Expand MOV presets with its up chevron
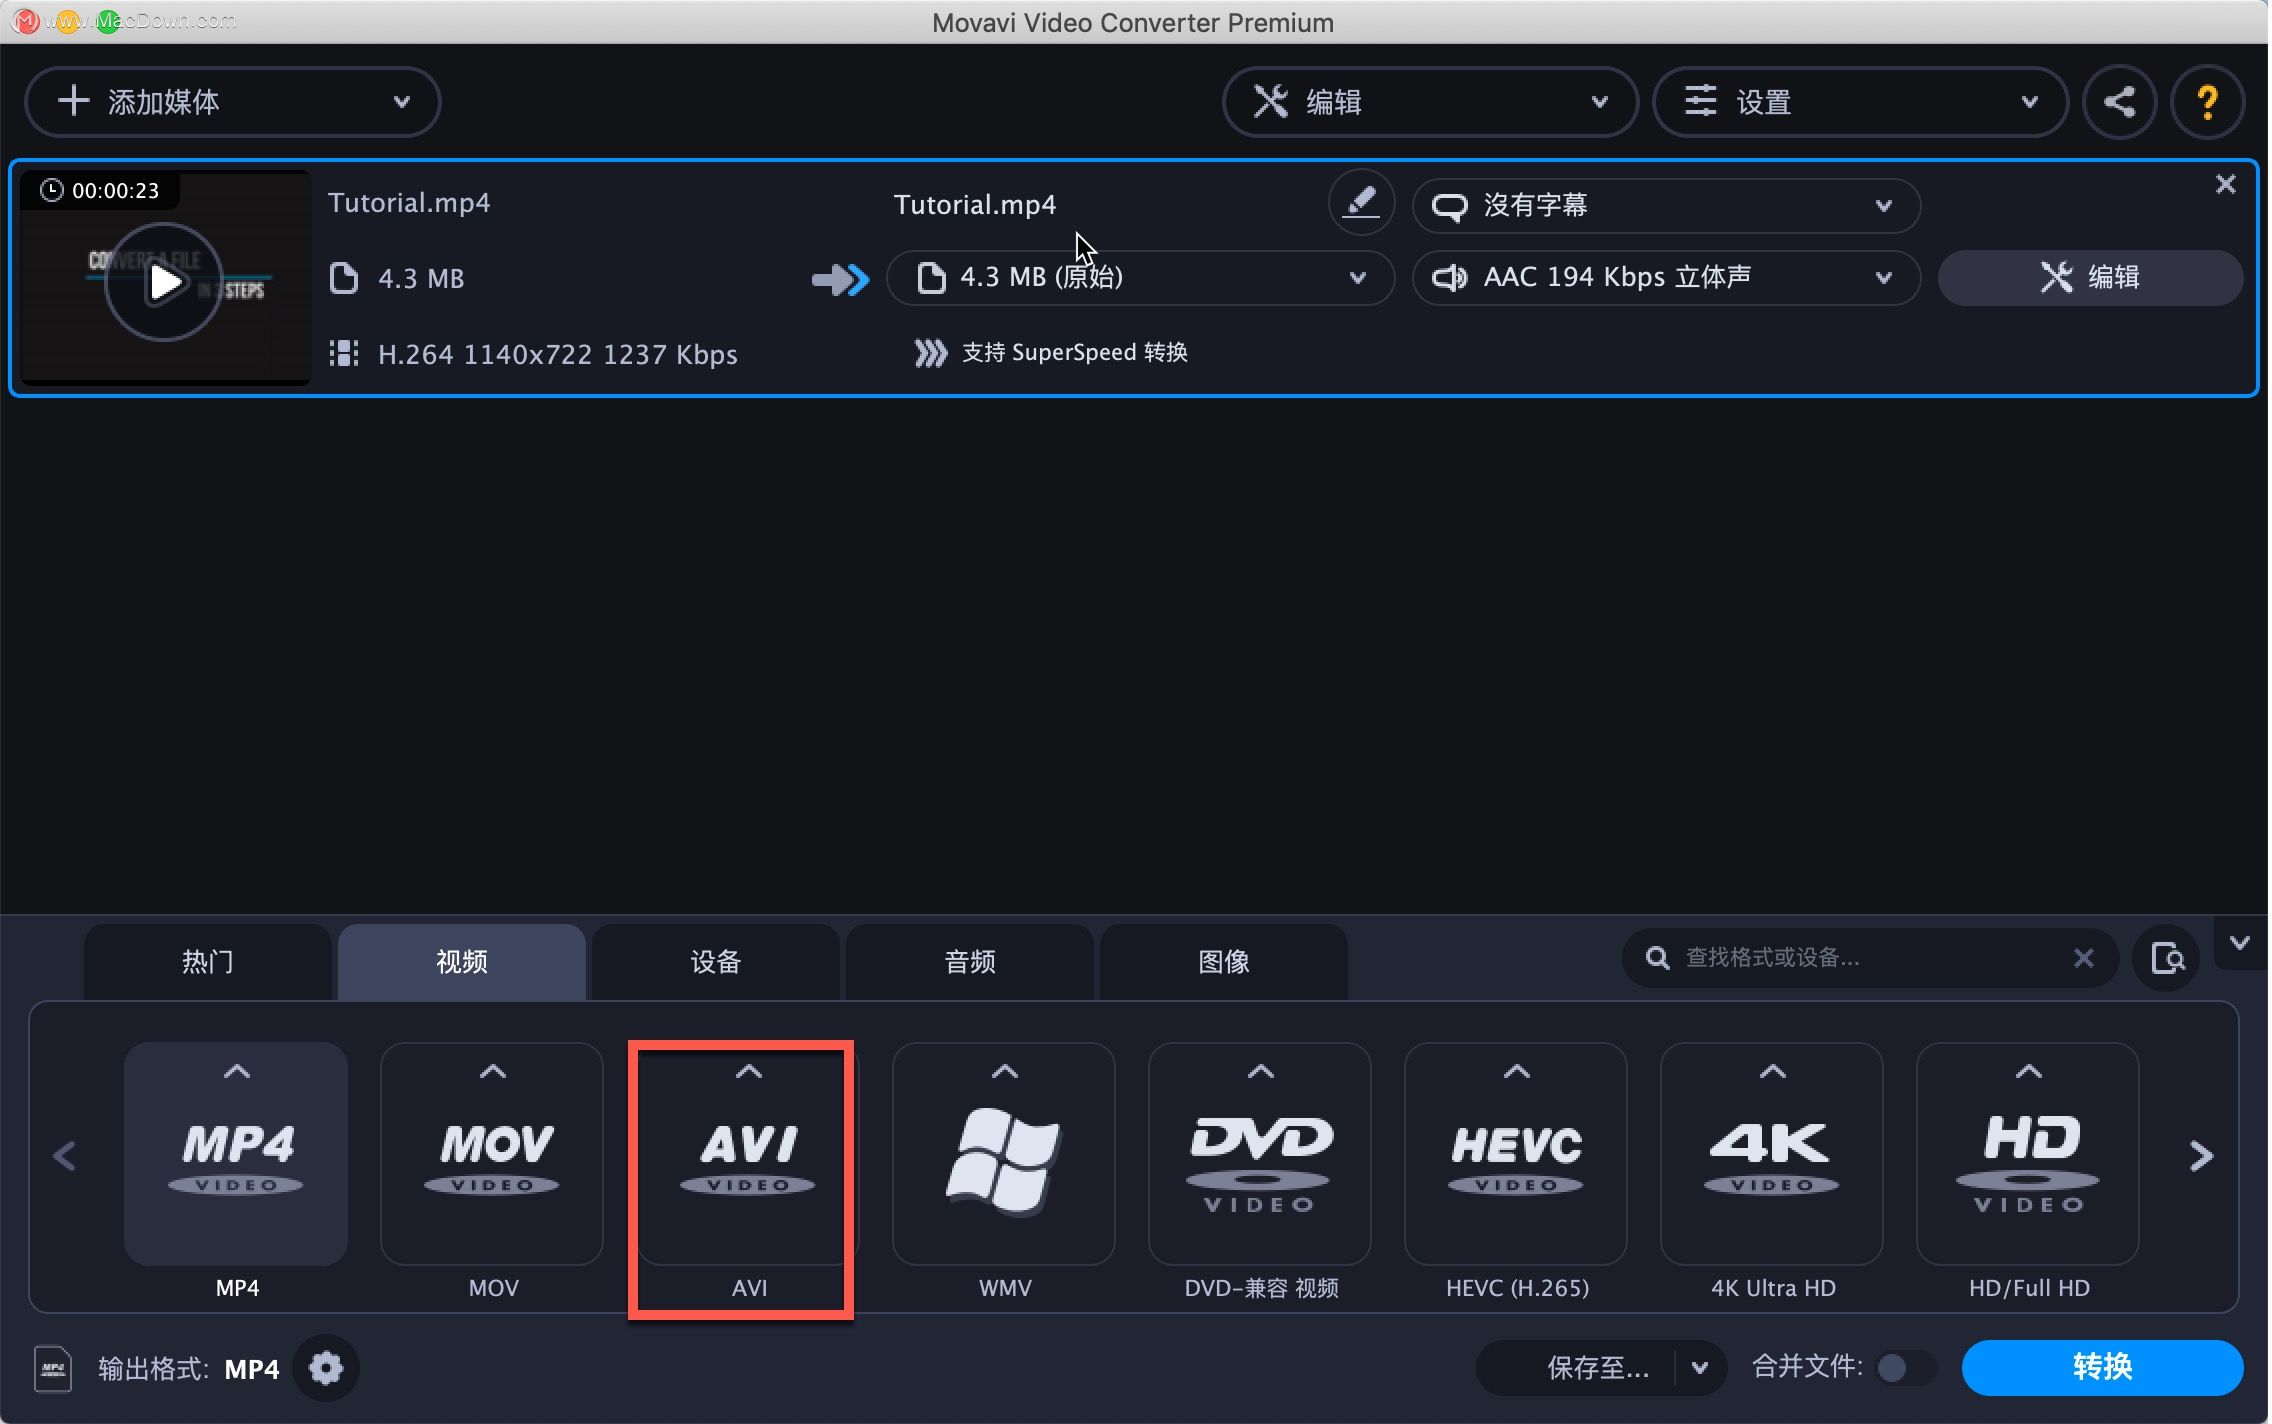2272x1424 pixels. pos(493,1071)
